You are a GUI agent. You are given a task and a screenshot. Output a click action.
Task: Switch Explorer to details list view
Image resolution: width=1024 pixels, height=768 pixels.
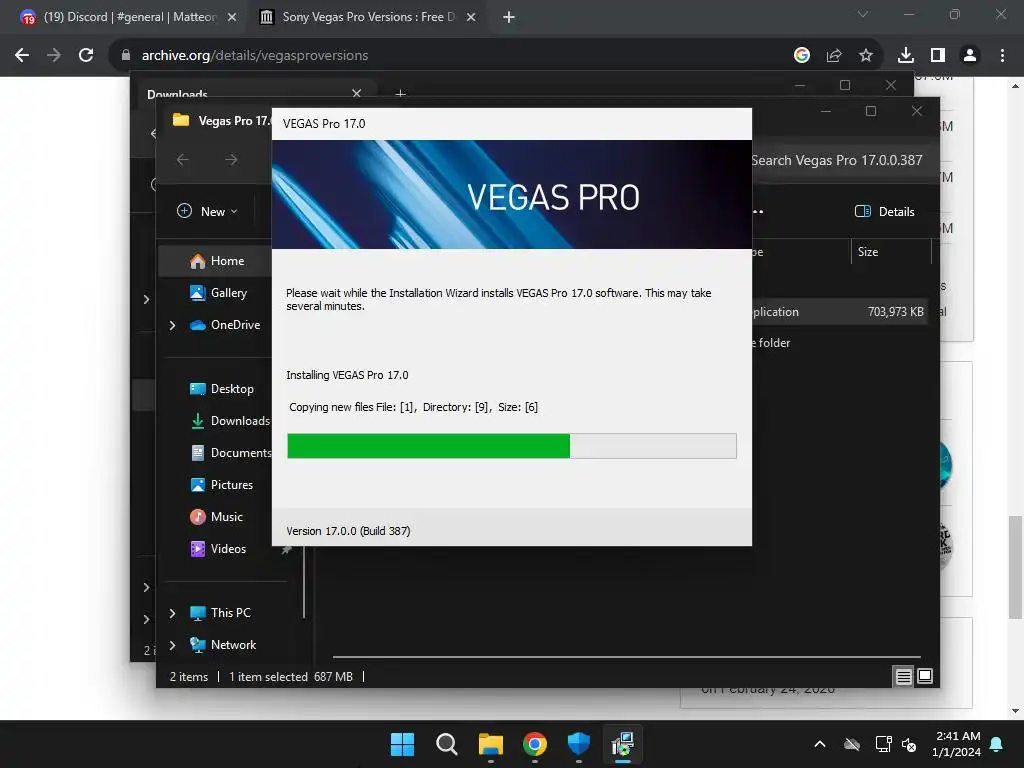(903, 677)
